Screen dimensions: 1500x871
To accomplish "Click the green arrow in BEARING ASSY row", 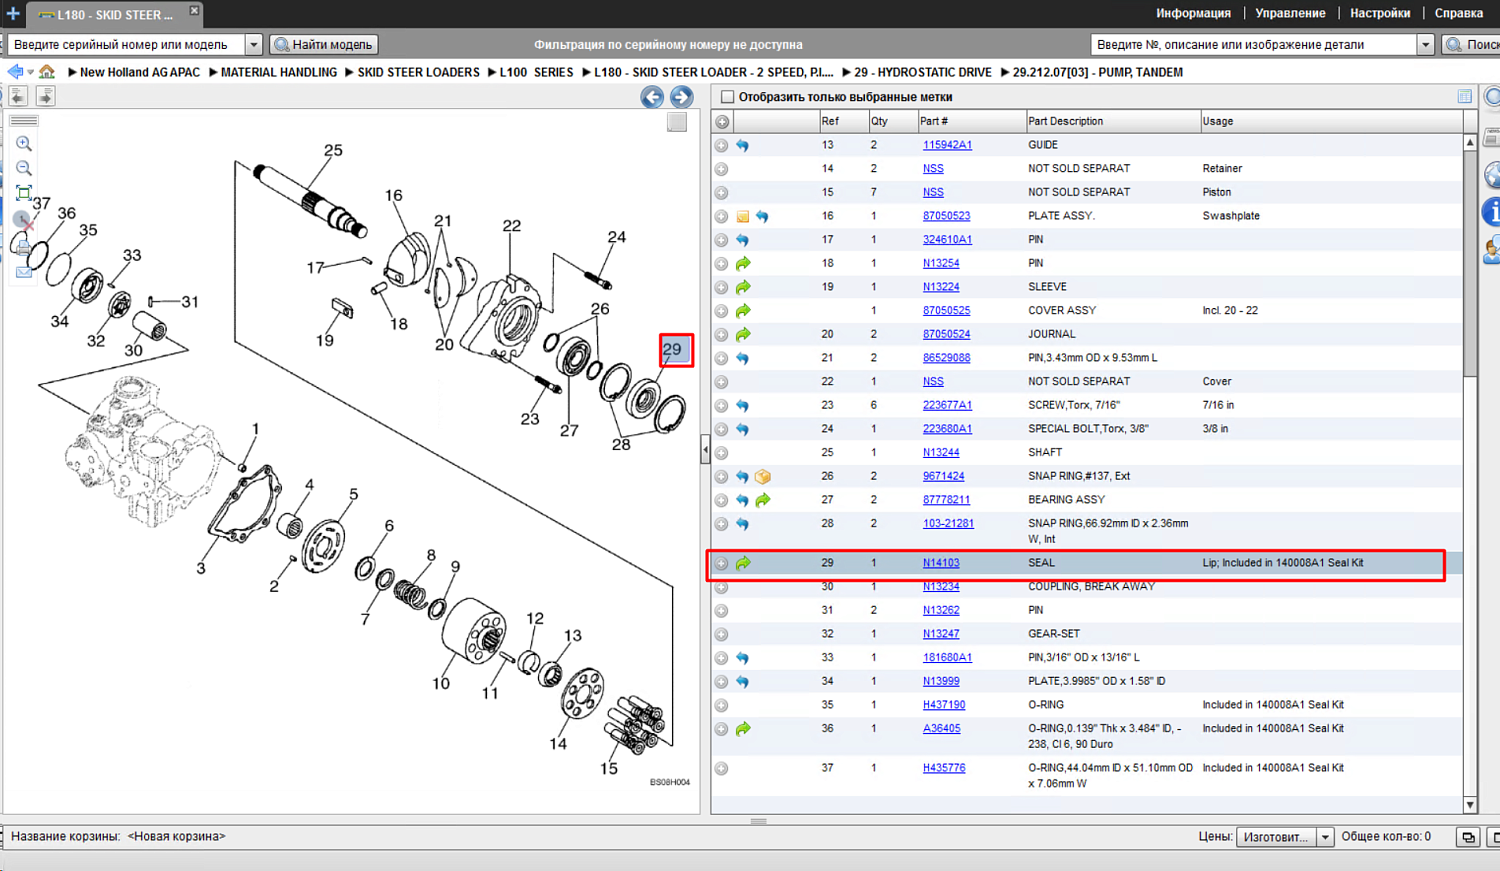I will pos(763,500).
